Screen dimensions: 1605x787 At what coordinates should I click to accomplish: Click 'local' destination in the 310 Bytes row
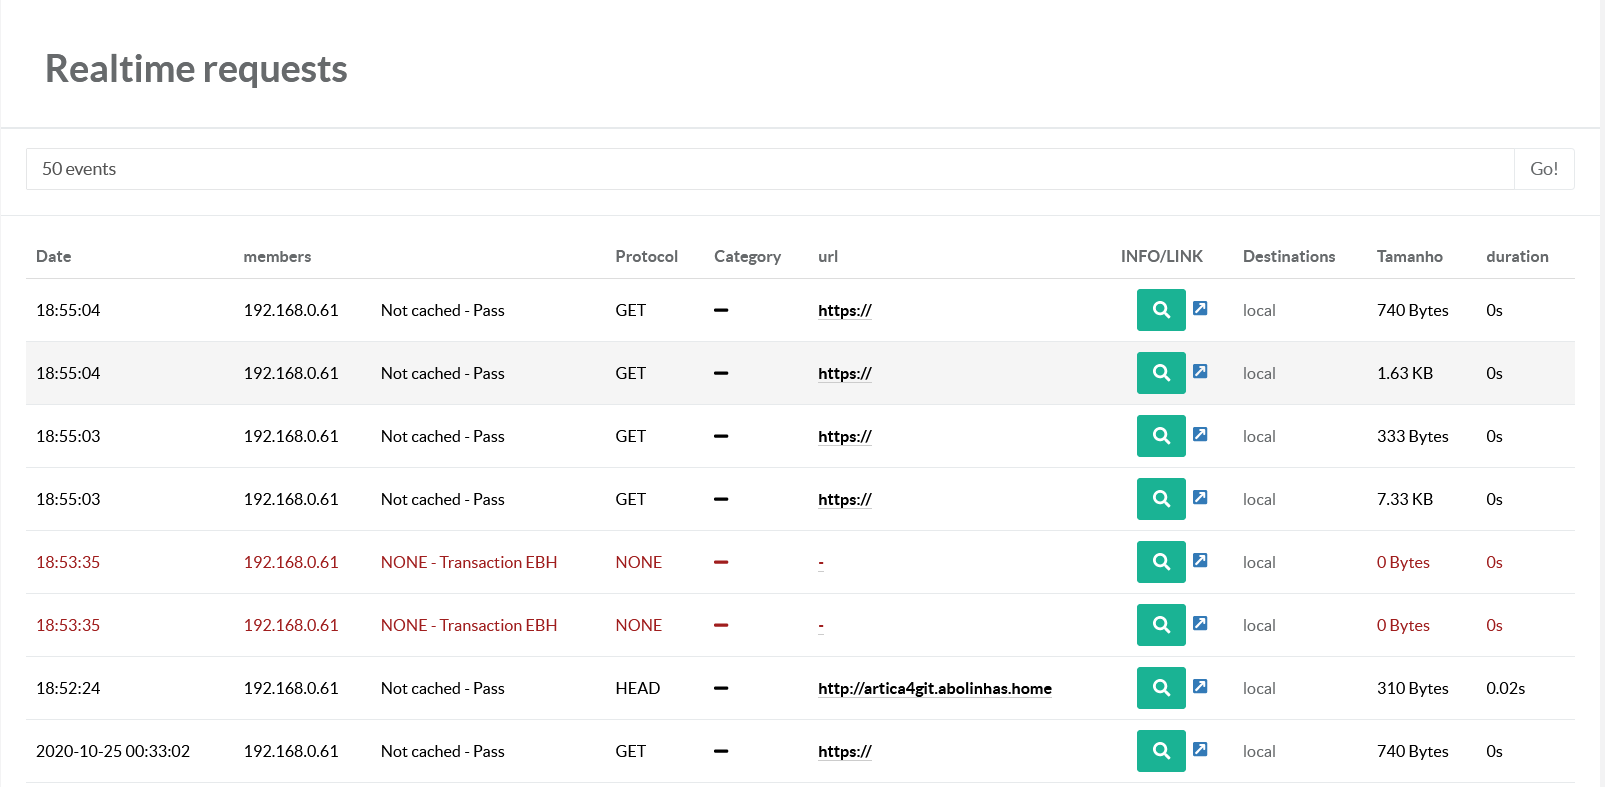(1259, 688)
